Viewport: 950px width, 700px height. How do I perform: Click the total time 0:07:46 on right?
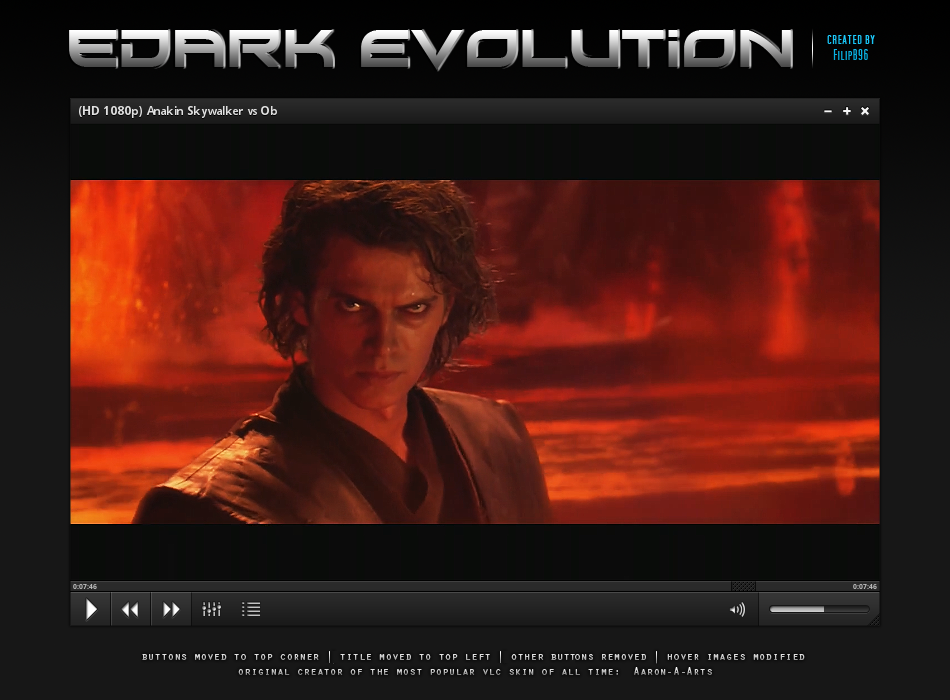pos(865,587)
